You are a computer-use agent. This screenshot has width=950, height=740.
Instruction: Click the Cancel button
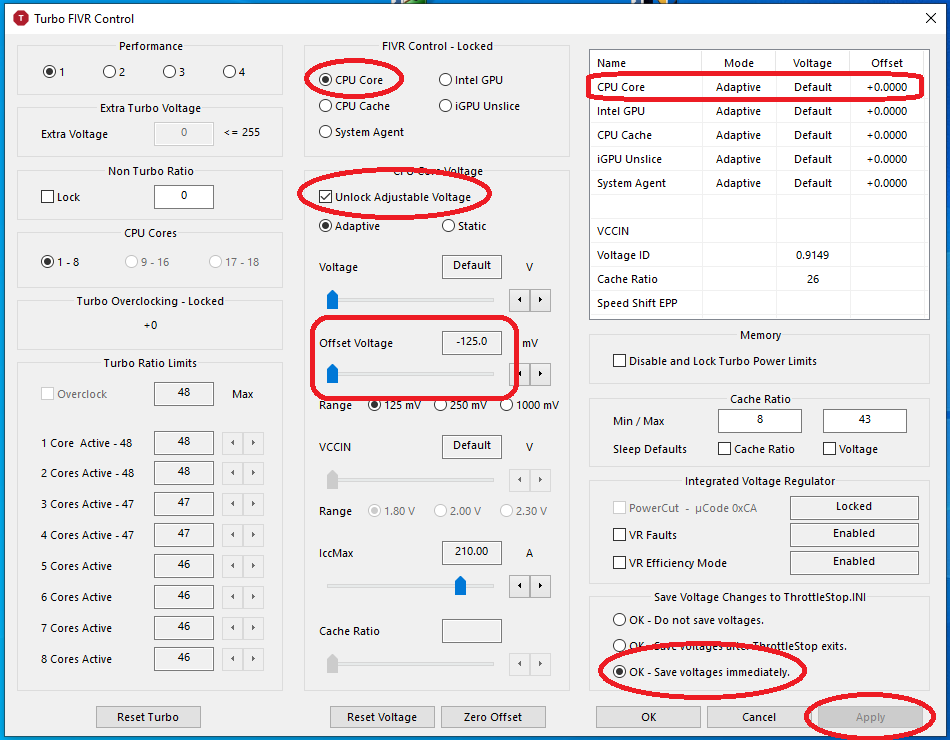pyautogui.click(x=759, y=717)
